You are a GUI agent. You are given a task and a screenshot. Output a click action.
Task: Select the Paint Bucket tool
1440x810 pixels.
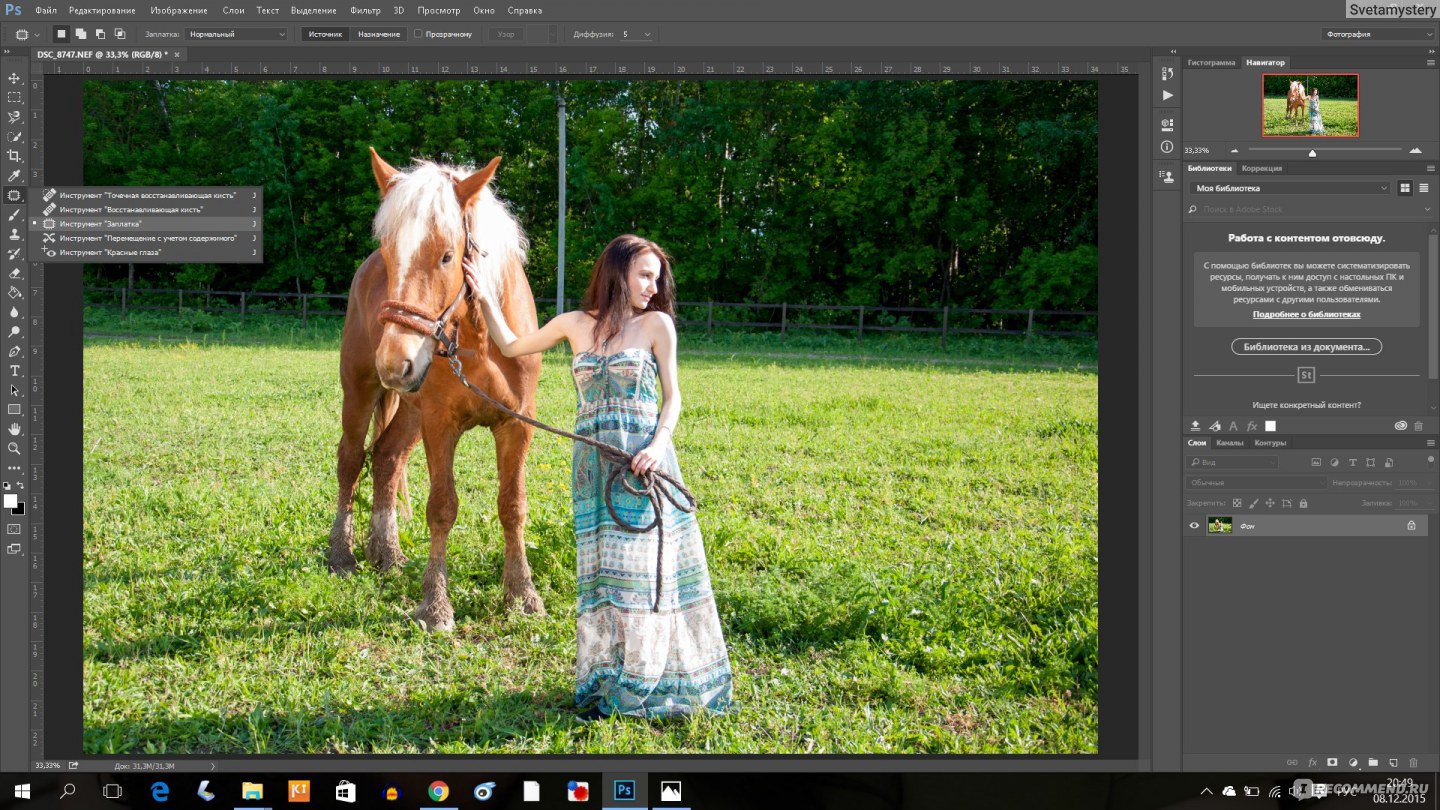click(x=14, y=293)
